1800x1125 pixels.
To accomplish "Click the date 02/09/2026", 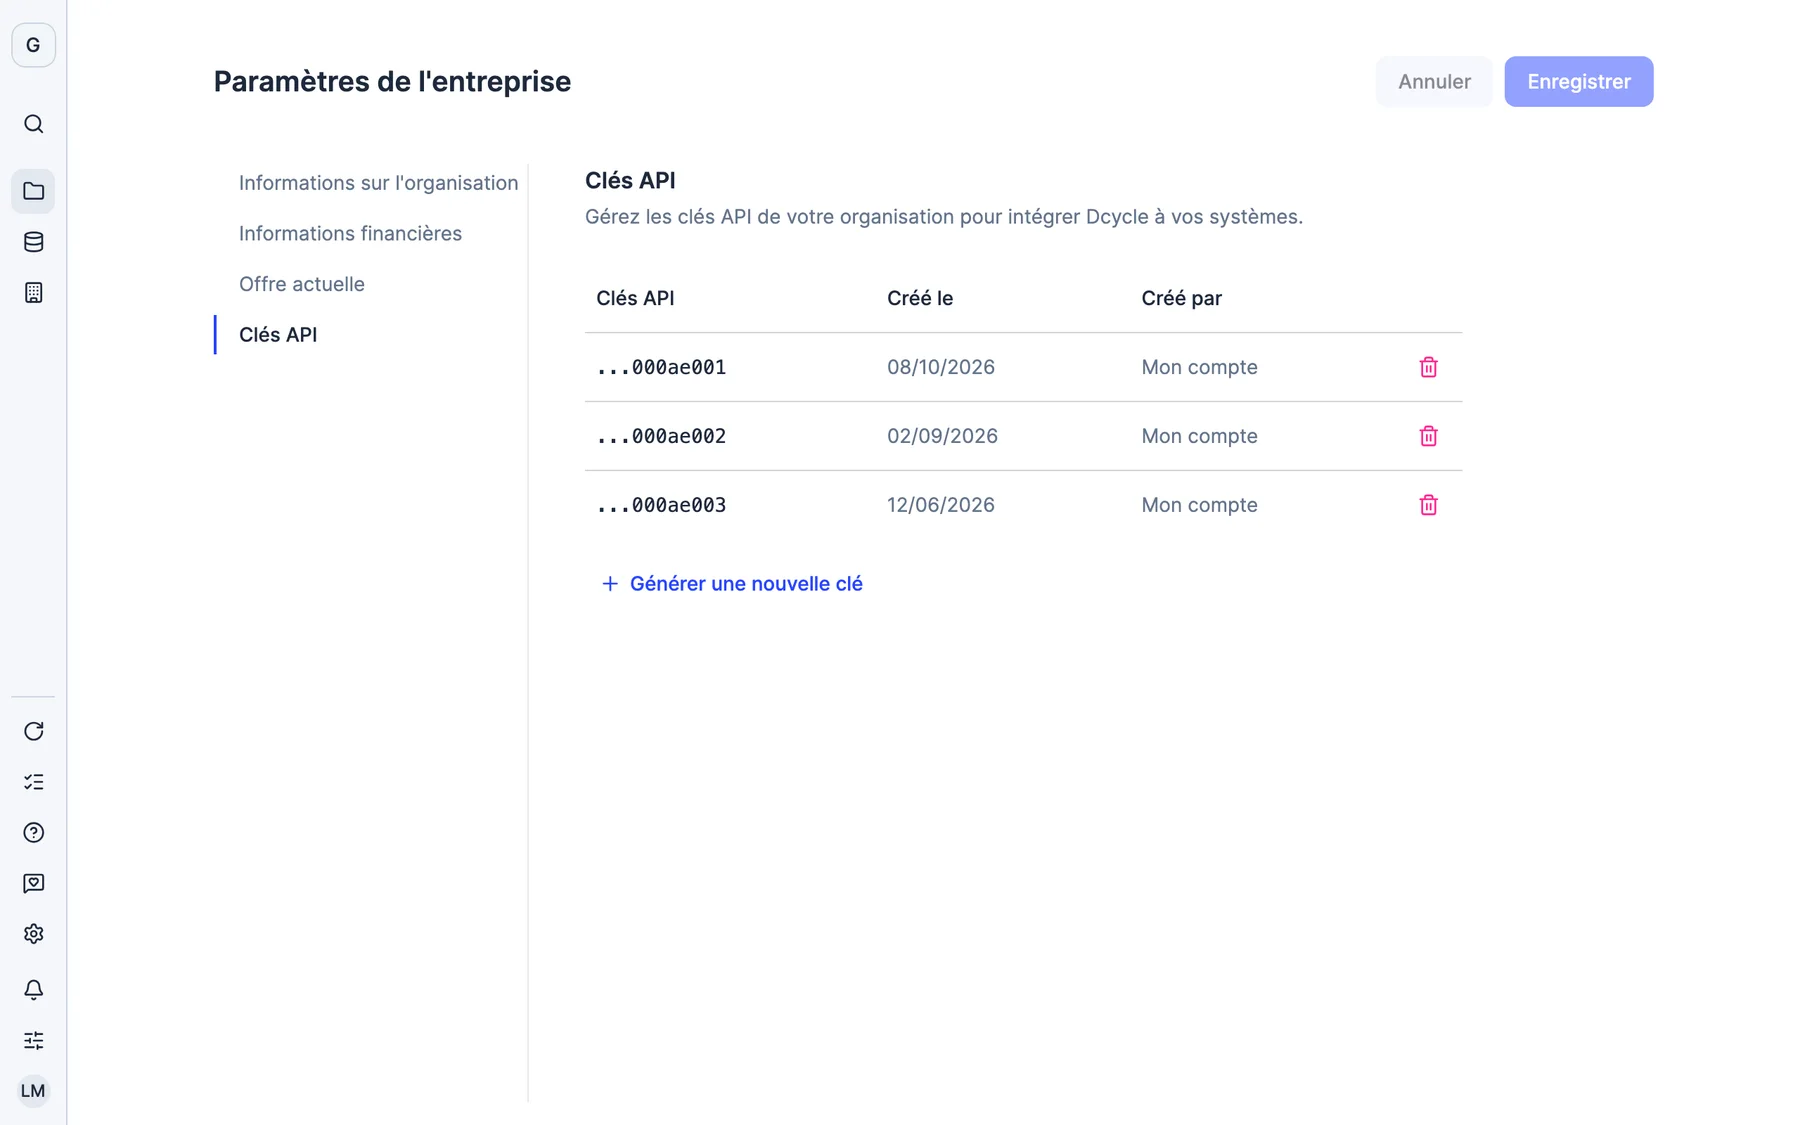I will tap(942, 436).
